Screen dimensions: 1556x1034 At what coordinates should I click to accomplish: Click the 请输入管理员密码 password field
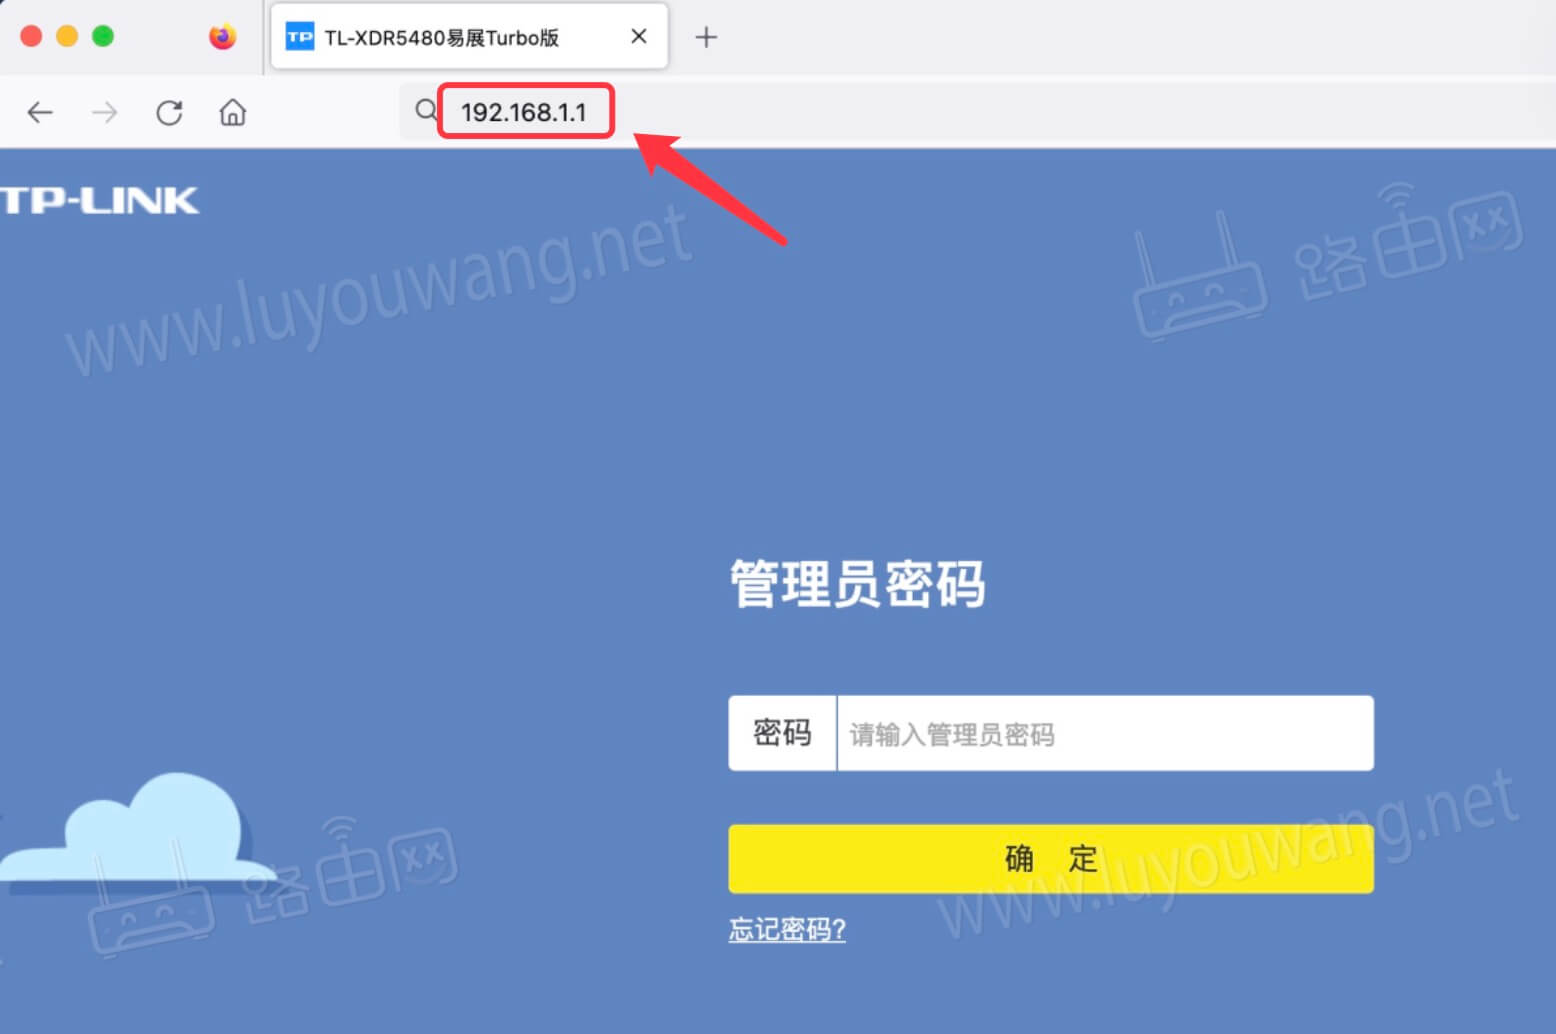pos(1100,733)
